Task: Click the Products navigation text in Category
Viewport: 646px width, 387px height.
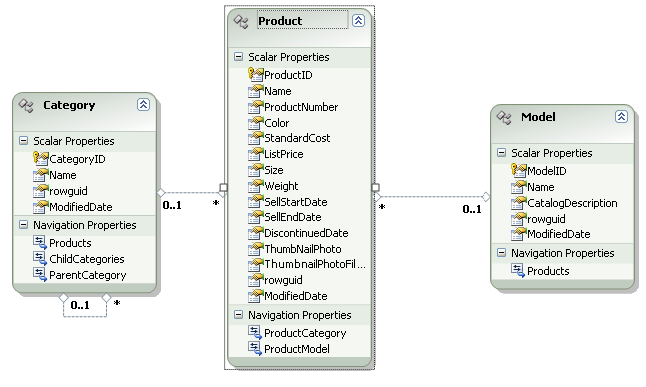Action: click(70, 243)
